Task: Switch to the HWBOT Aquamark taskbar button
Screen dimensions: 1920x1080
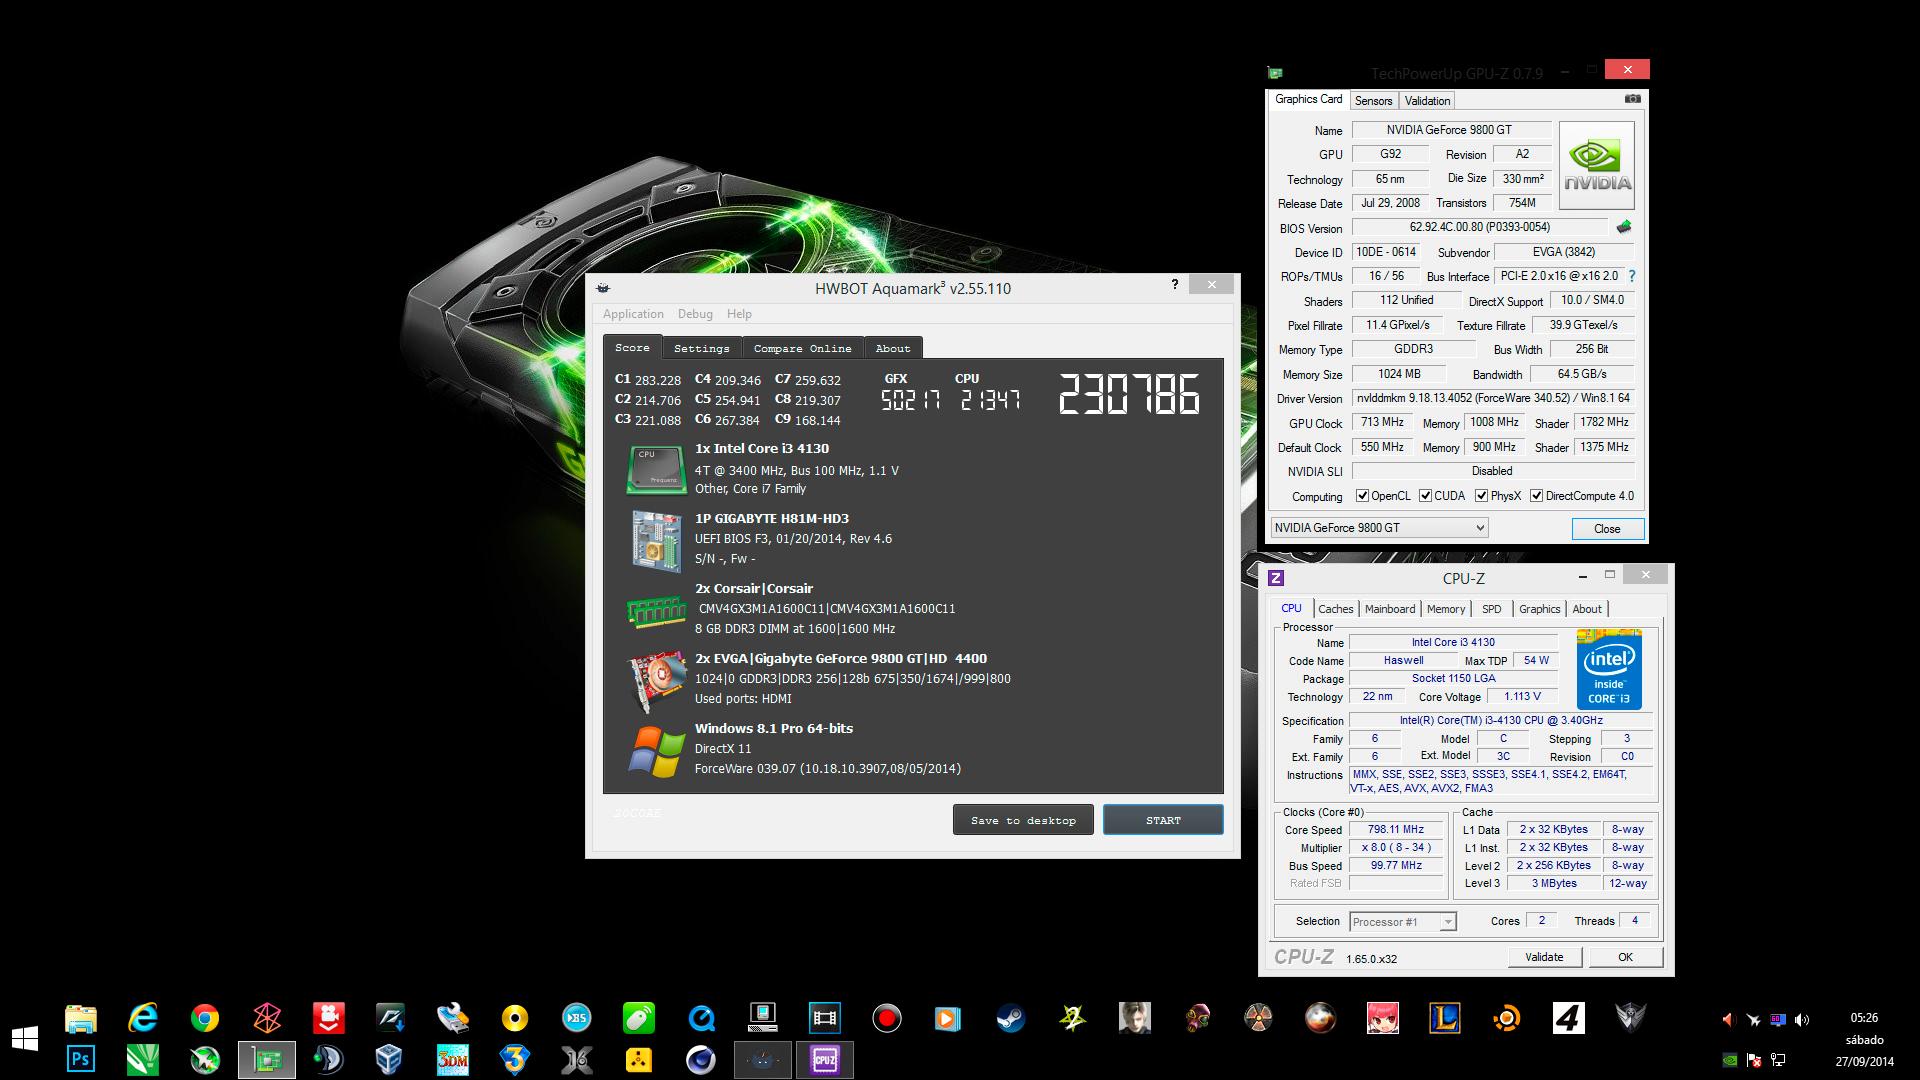Action: 763,1059
